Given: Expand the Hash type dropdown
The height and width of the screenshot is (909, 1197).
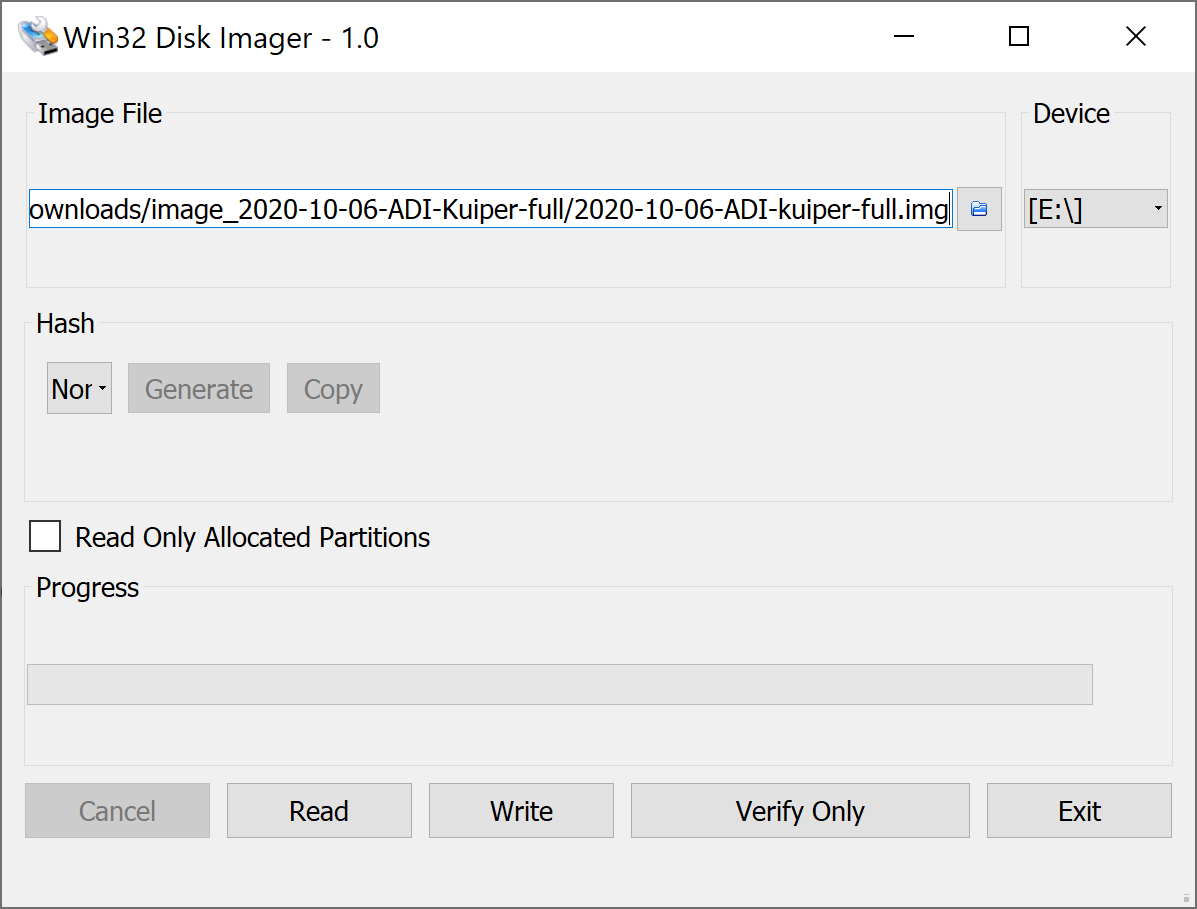Looking at the screenshot, I should 79,388.
